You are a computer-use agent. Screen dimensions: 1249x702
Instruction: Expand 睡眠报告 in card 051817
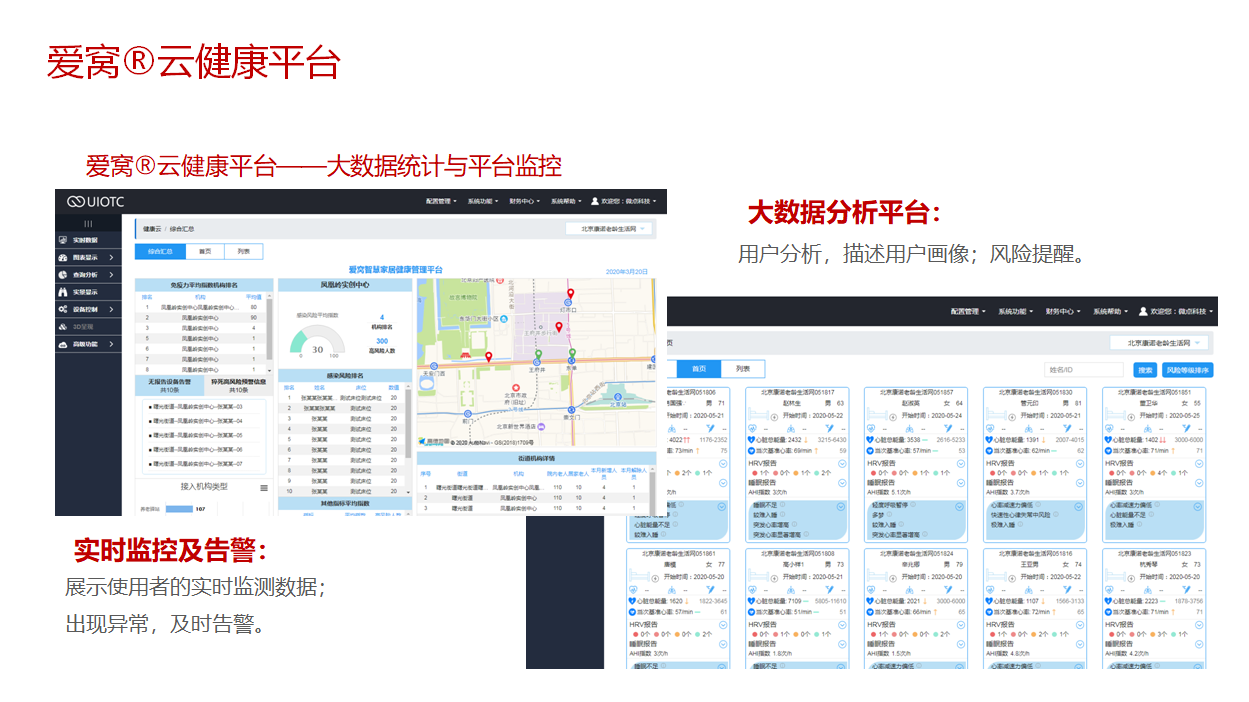point(842,483)
